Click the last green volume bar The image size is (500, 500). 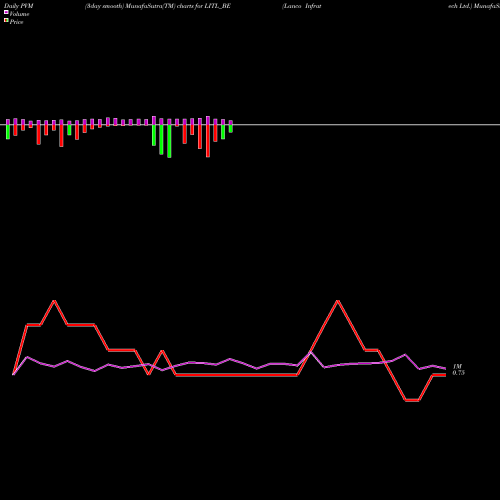pyautogui.click(x=231, y=129)
